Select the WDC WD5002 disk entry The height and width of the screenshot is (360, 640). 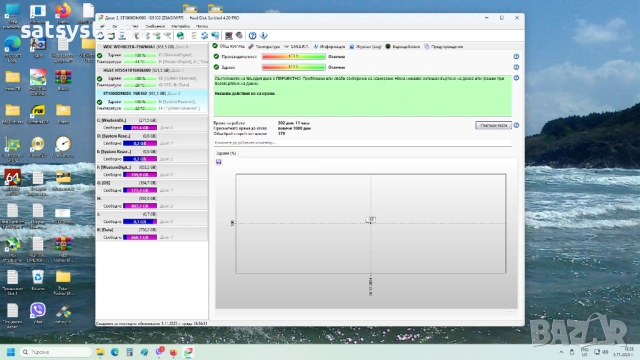pyautogui.click(x=152, y=54)
